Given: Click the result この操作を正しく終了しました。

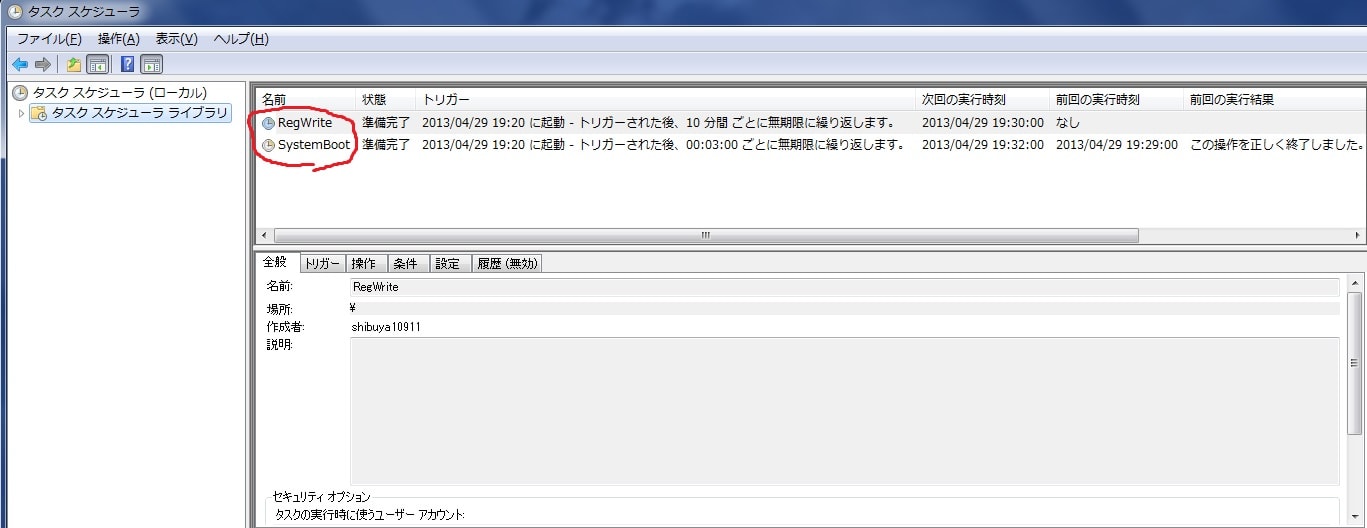Looking at the screenshot, I should [x=1277, y=145].
